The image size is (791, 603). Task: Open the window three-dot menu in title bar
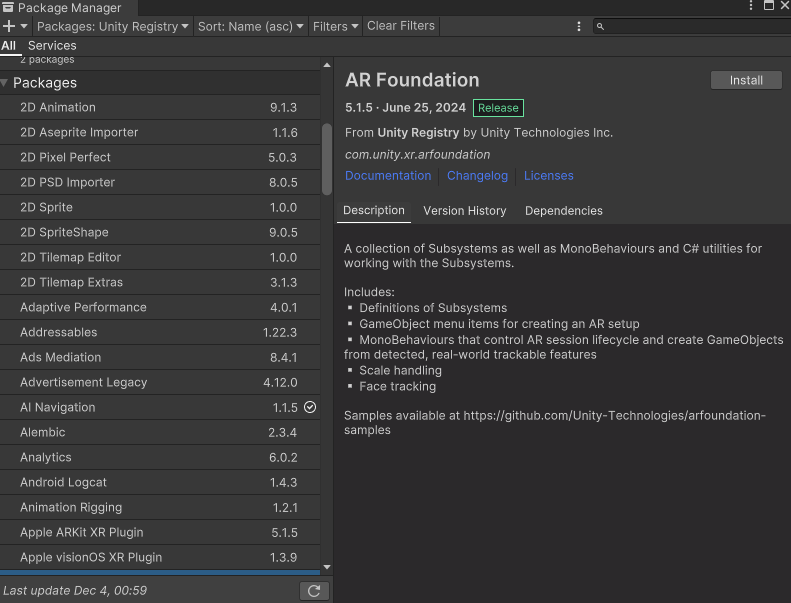[751, 6]
